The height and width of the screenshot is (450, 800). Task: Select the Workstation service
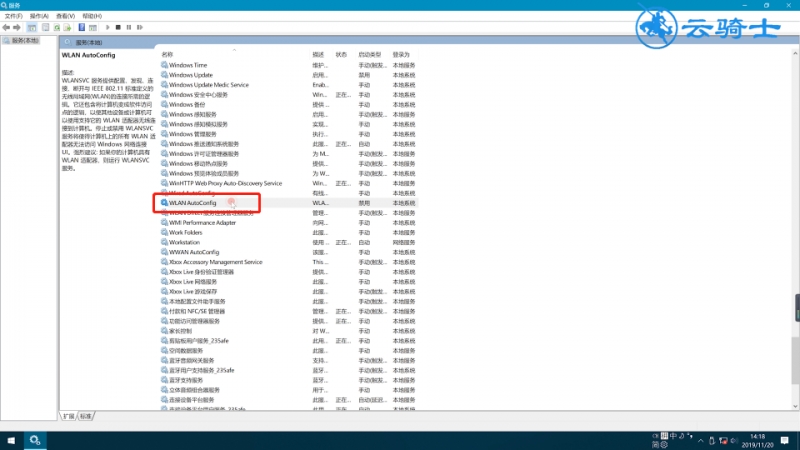point(184,242)
